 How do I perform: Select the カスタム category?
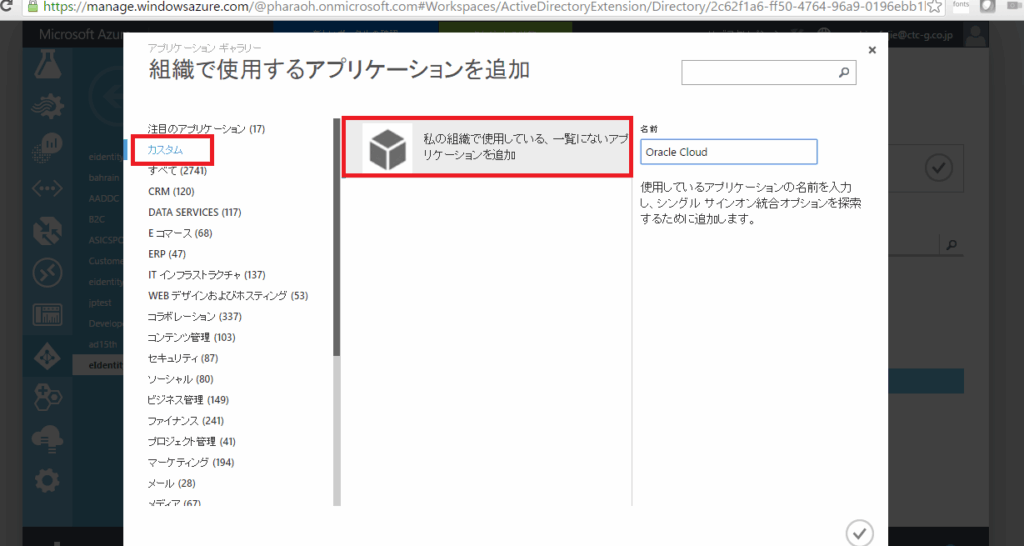[x=166, y=150]
